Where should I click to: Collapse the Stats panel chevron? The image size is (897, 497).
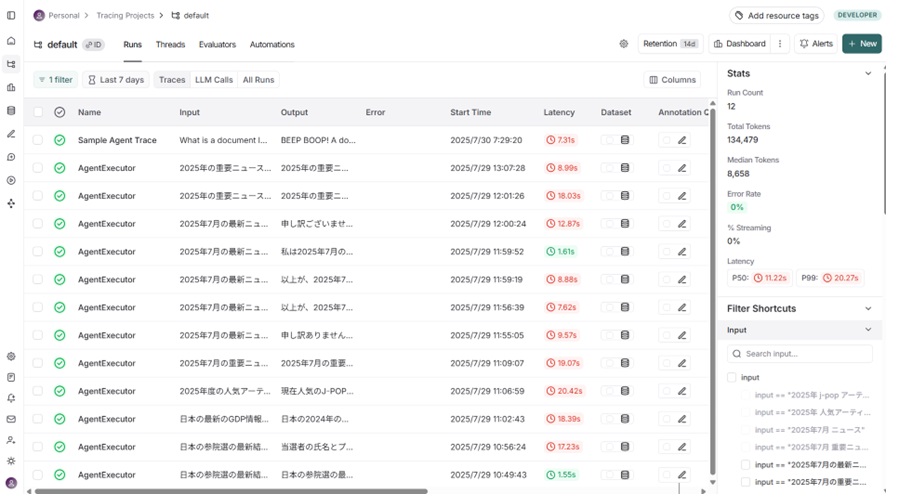coord(868,74)
